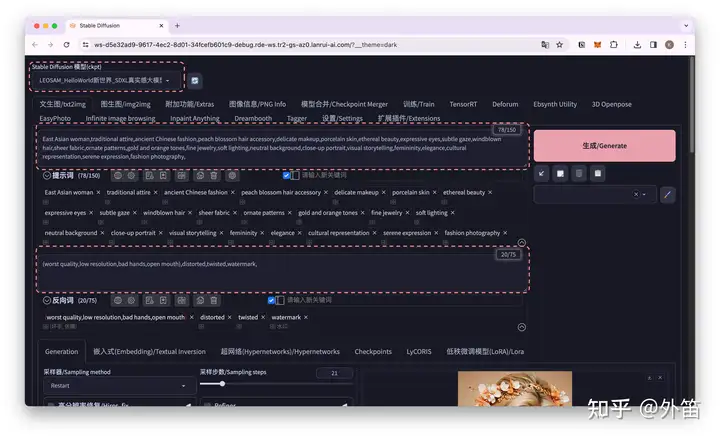Click the globe icon in the 提示词 toolbar
Screen dimensions: 720x439
click(x=118, y=175)
